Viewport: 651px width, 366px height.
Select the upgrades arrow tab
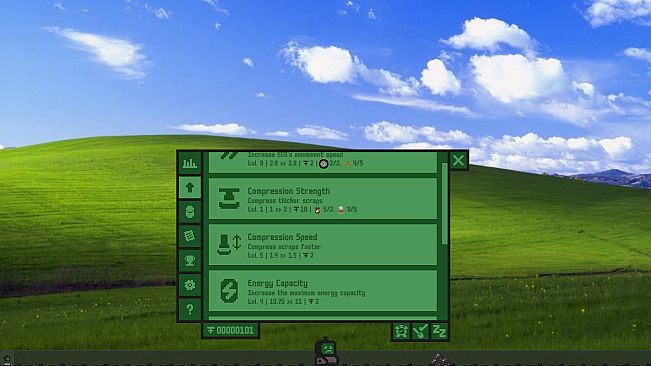coord(190,187)
